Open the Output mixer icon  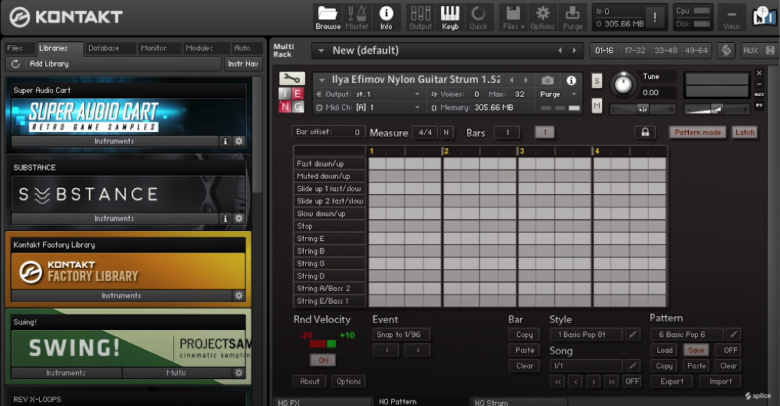pos(420,17)
